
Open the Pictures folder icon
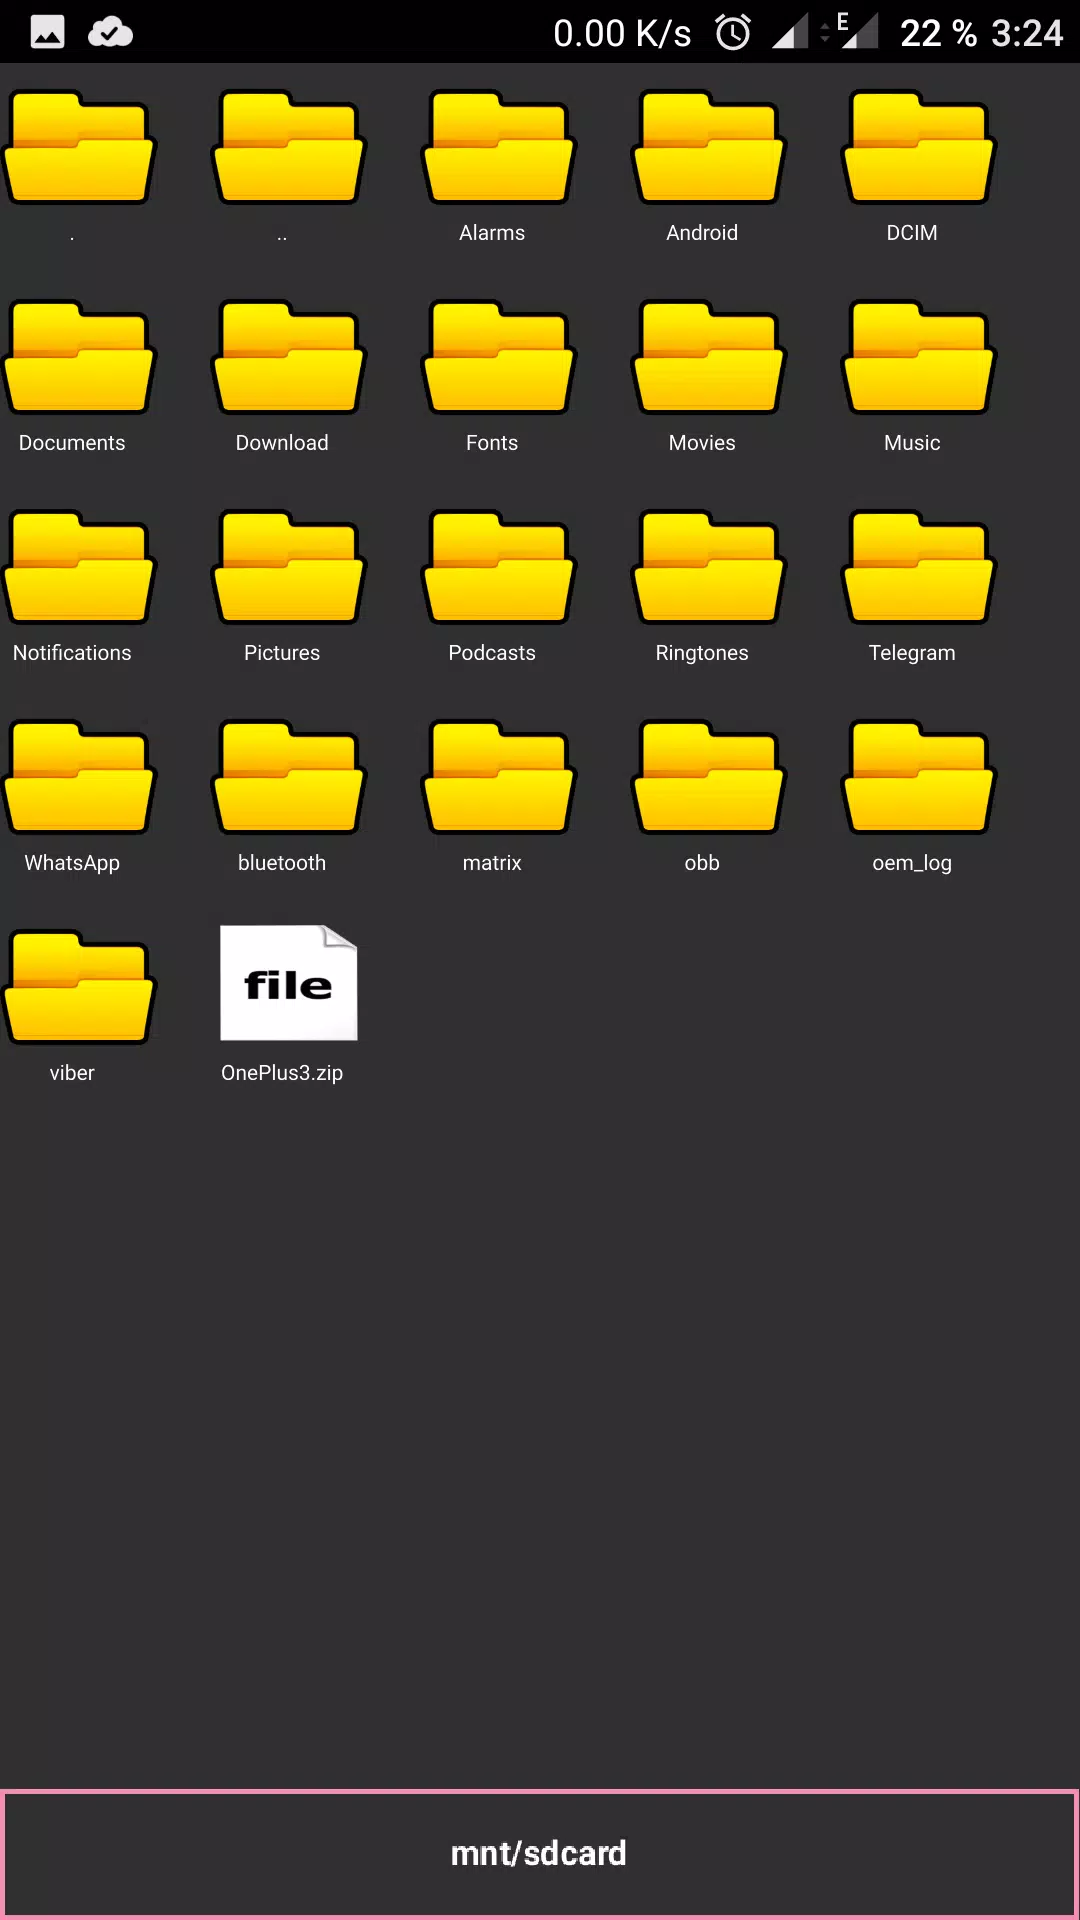click(289, 568)
